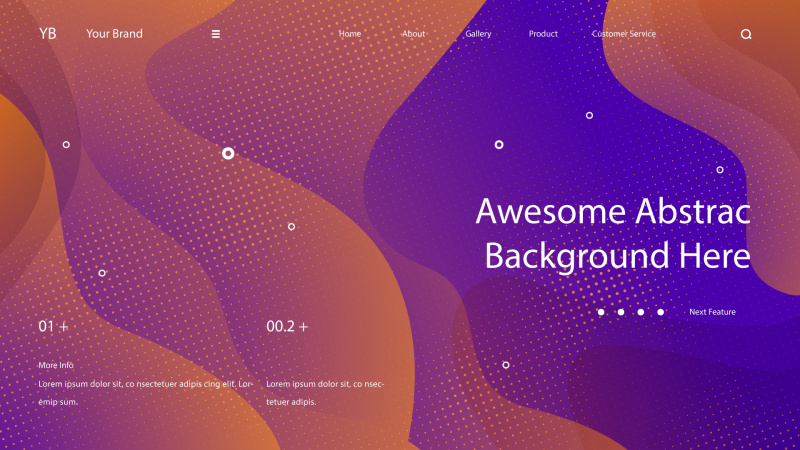Screen dimensions: 800x450
Task: Expand the 01 + section
Action: coord(54,327)
